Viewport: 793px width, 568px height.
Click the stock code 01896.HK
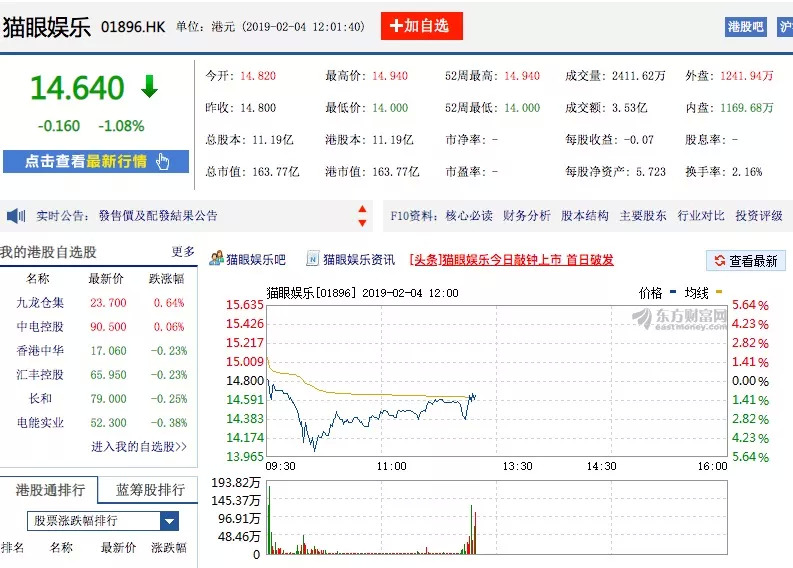[133, 27]
